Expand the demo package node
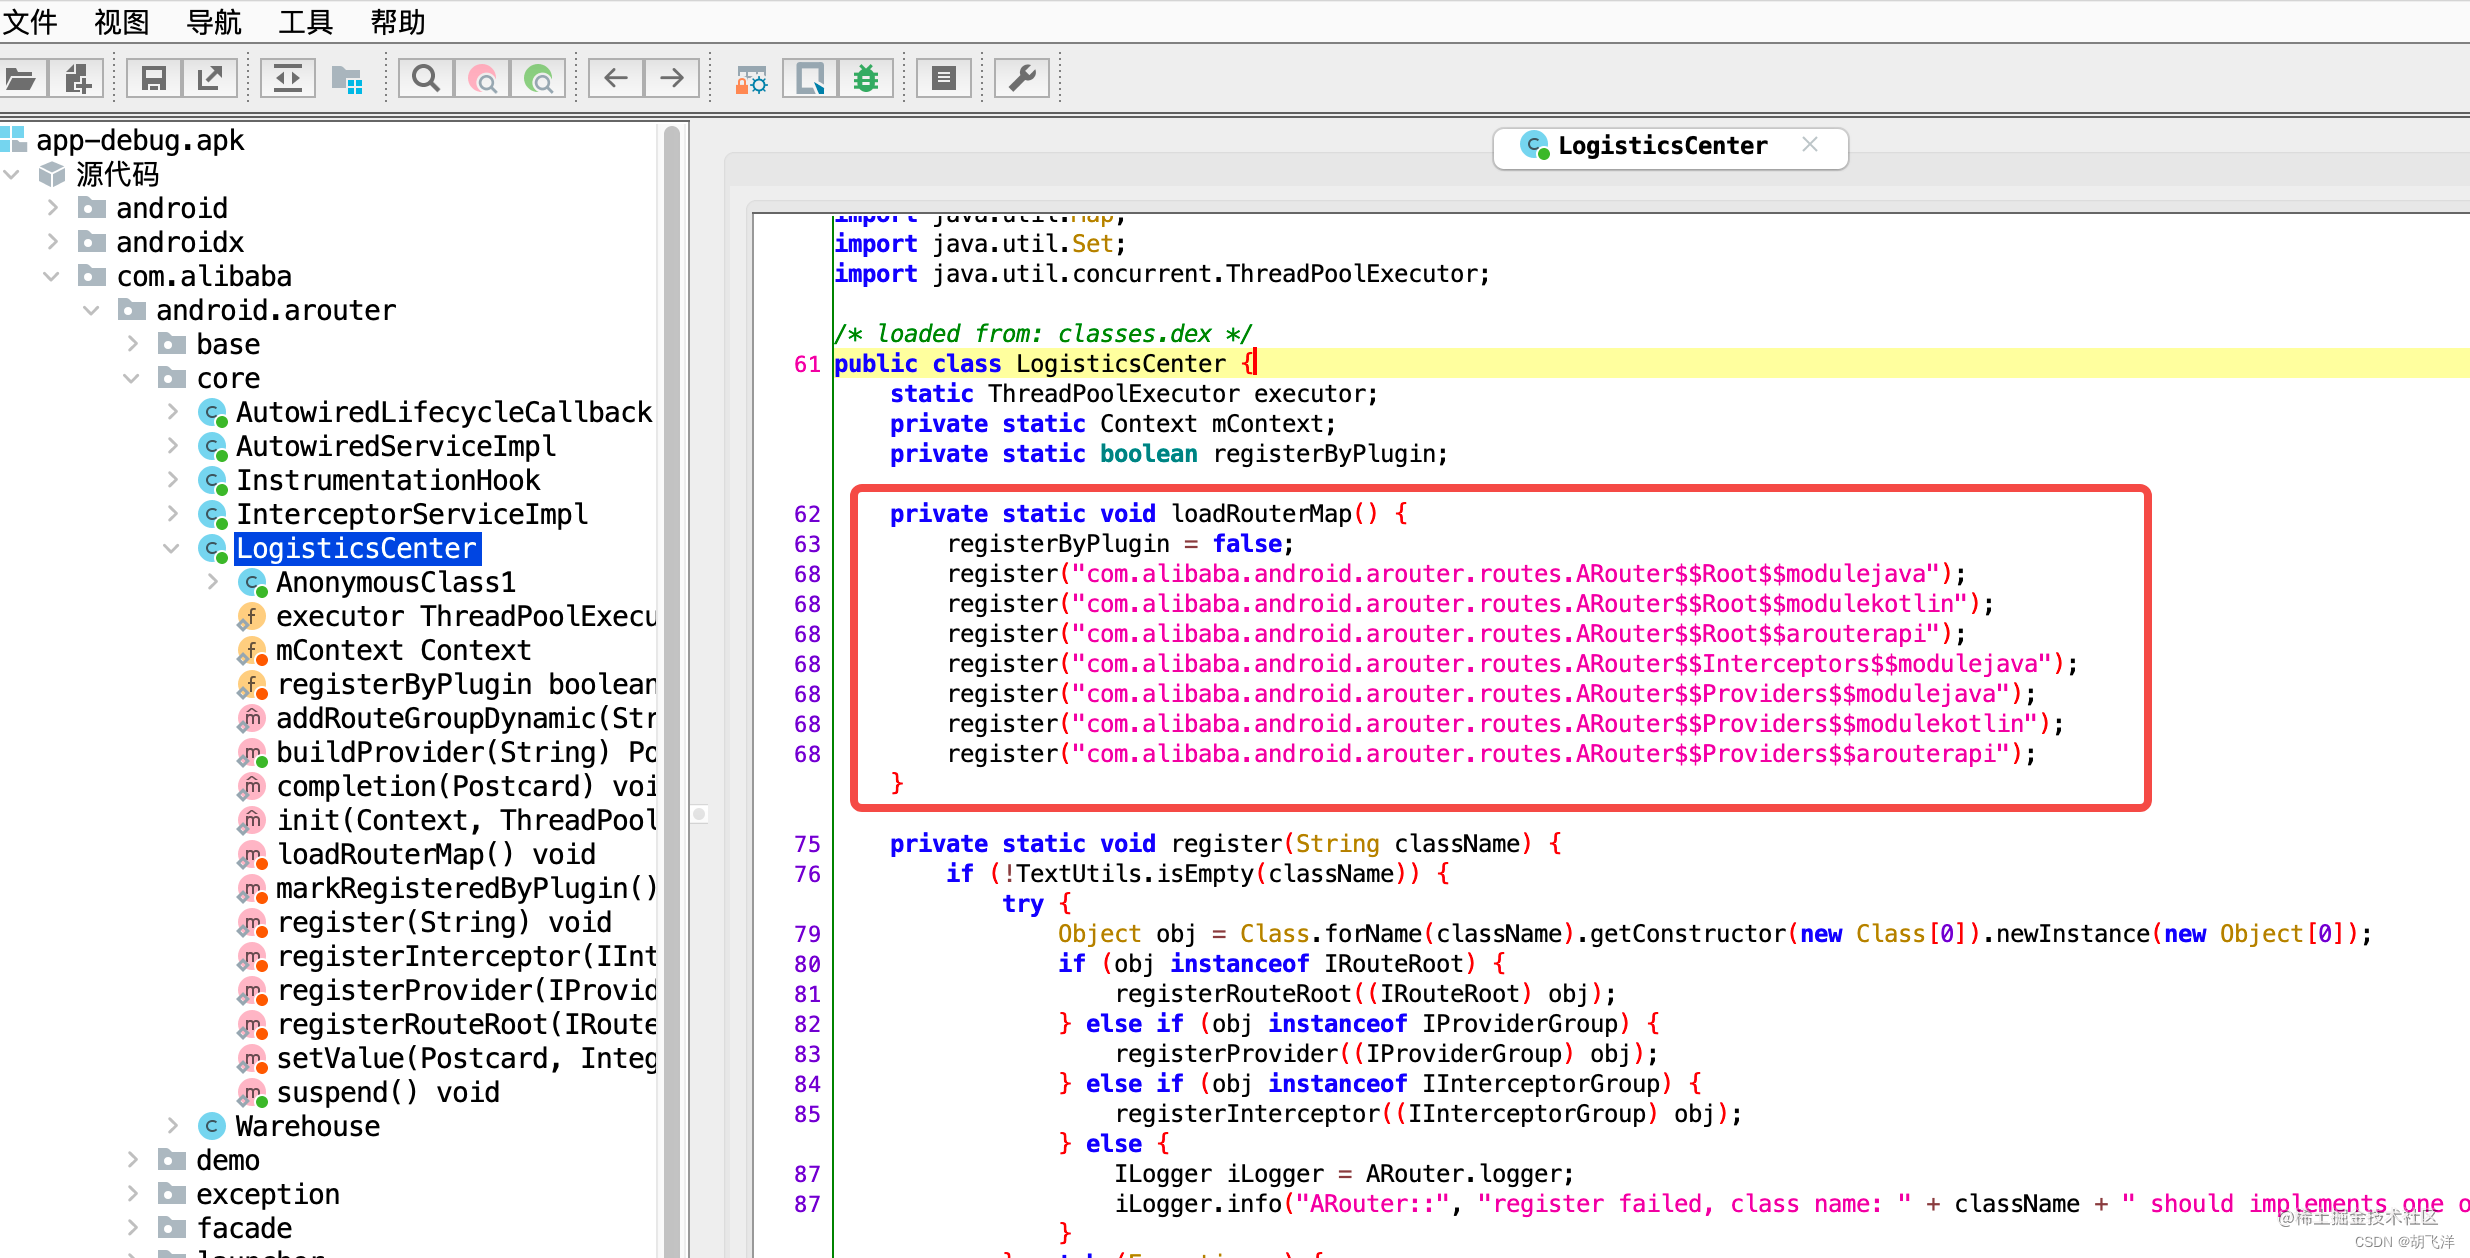 [132, 1160]
